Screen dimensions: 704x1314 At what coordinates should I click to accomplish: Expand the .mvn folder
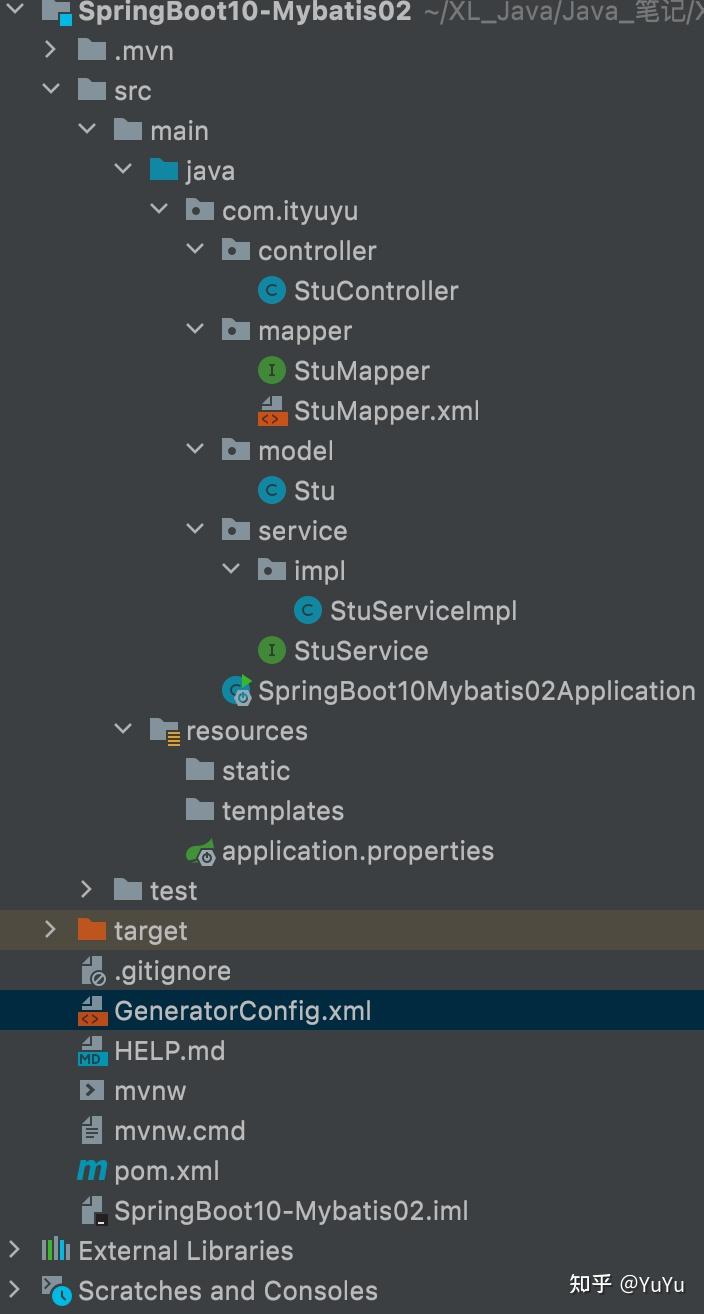[x=52, y=50]
